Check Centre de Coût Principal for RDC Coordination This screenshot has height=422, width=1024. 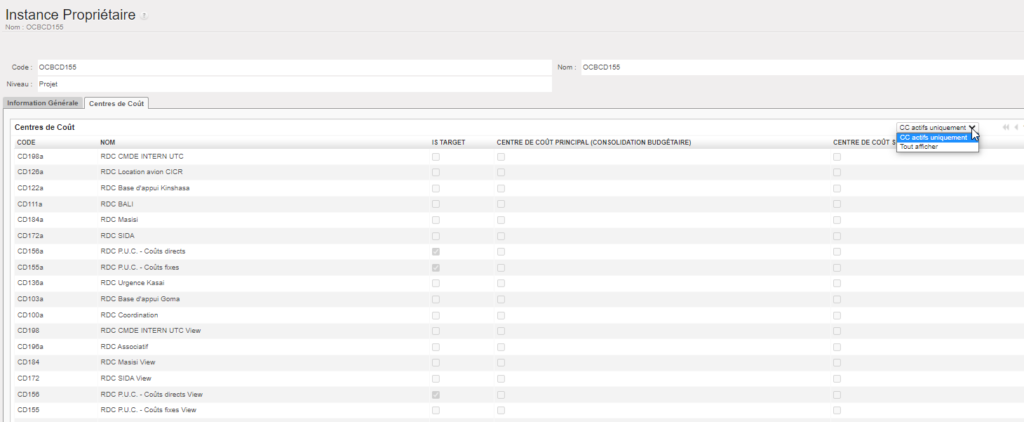501,315
